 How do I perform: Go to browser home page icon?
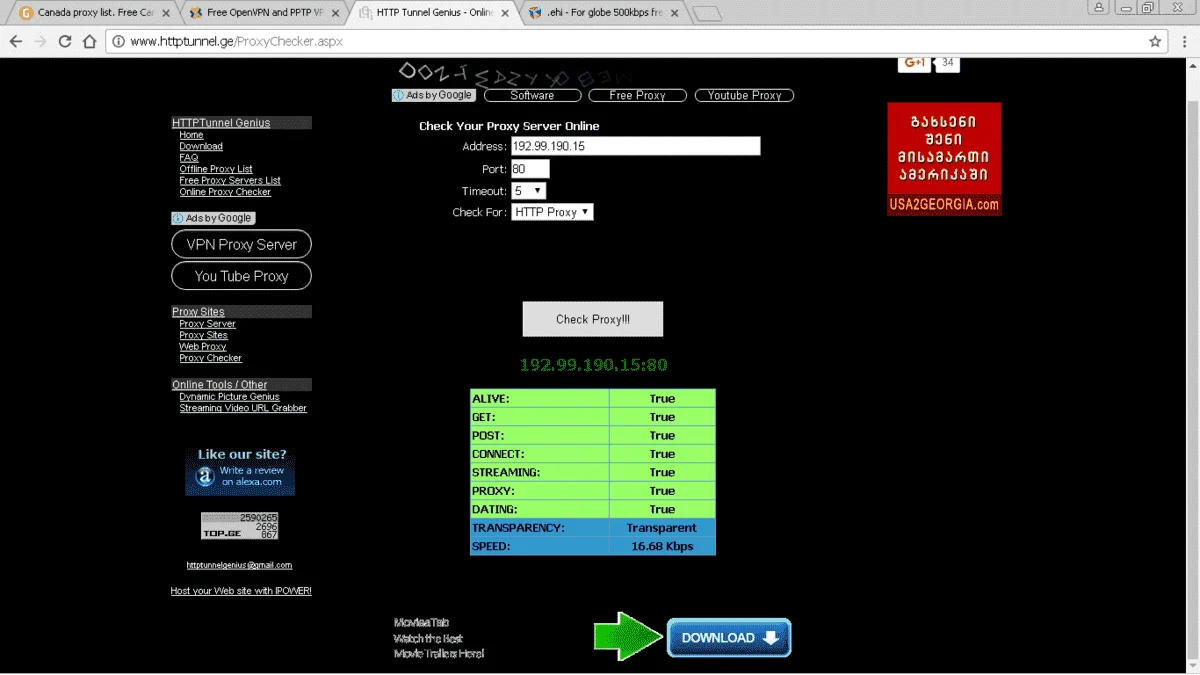coord(89,42)
